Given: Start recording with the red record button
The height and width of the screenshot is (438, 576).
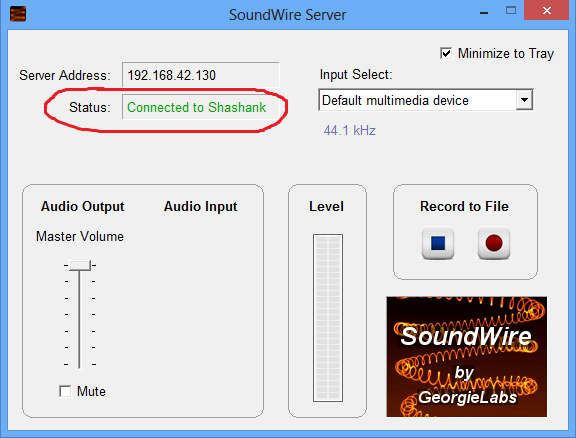Looking at the screenshot, I should (x=494, y=243).
